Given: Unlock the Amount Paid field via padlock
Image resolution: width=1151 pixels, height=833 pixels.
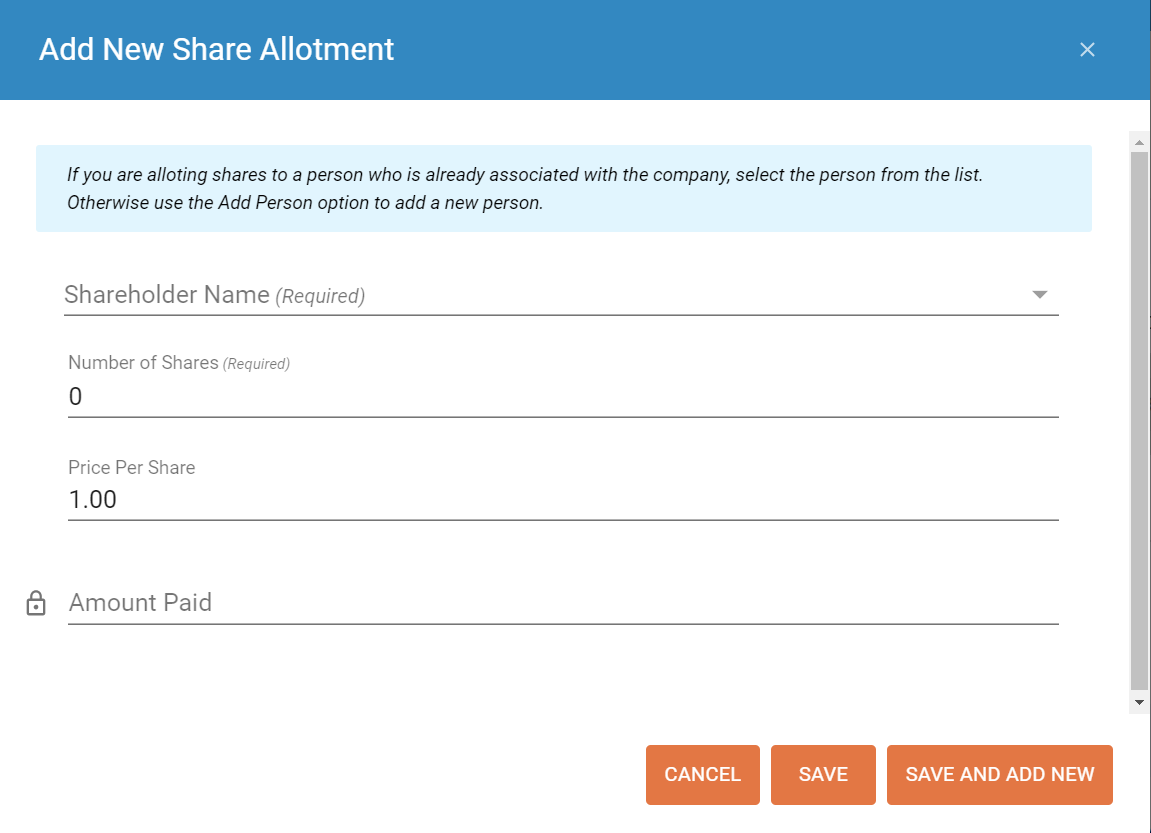Looking at the screenshot, I should click(36, 603).
